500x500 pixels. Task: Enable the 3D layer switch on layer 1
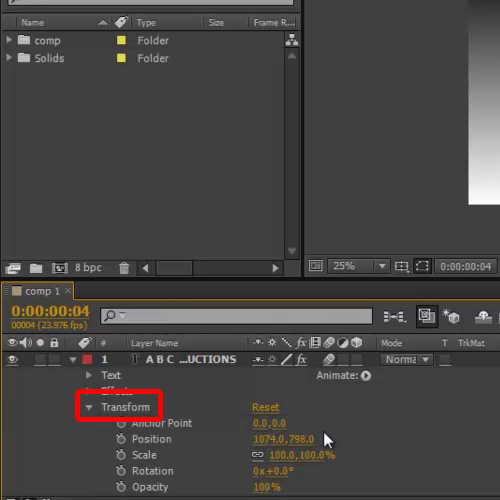coord(357,360)
